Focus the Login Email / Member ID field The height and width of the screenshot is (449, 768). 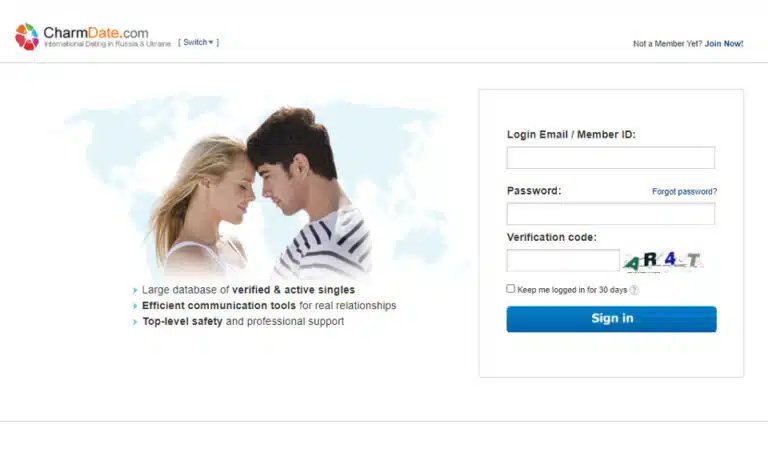coord(611,158)
